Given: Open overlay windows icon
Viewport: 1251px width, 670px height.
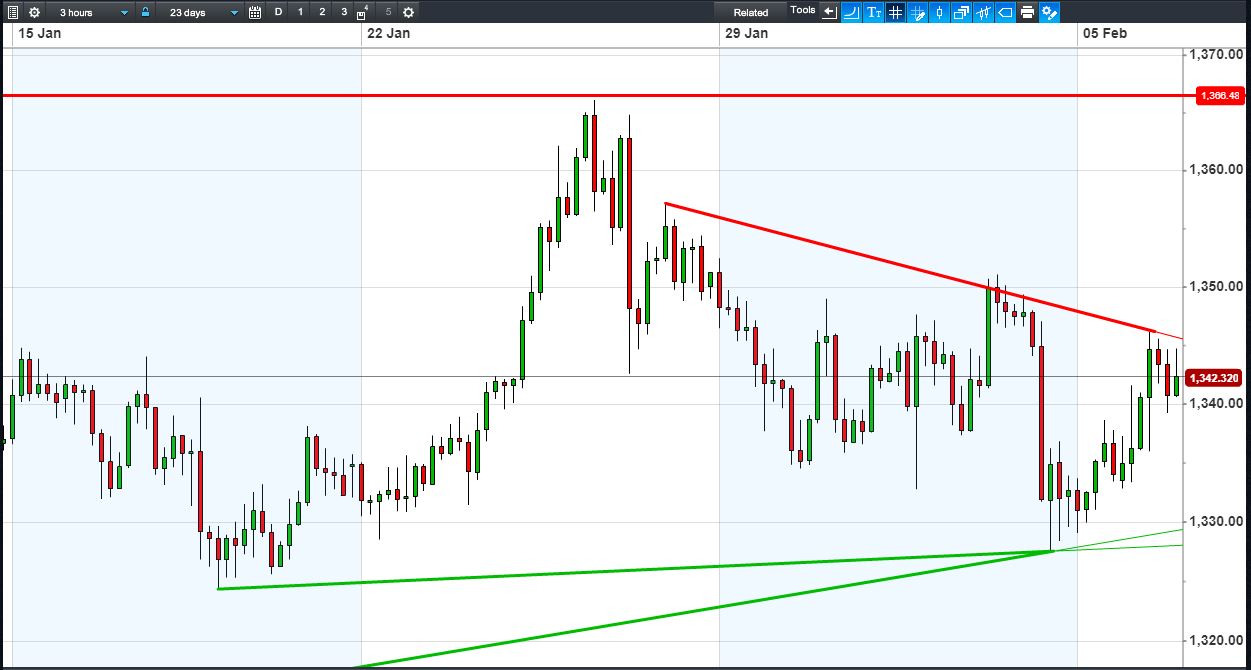Looking at the screenshot, I should [961, 12].
